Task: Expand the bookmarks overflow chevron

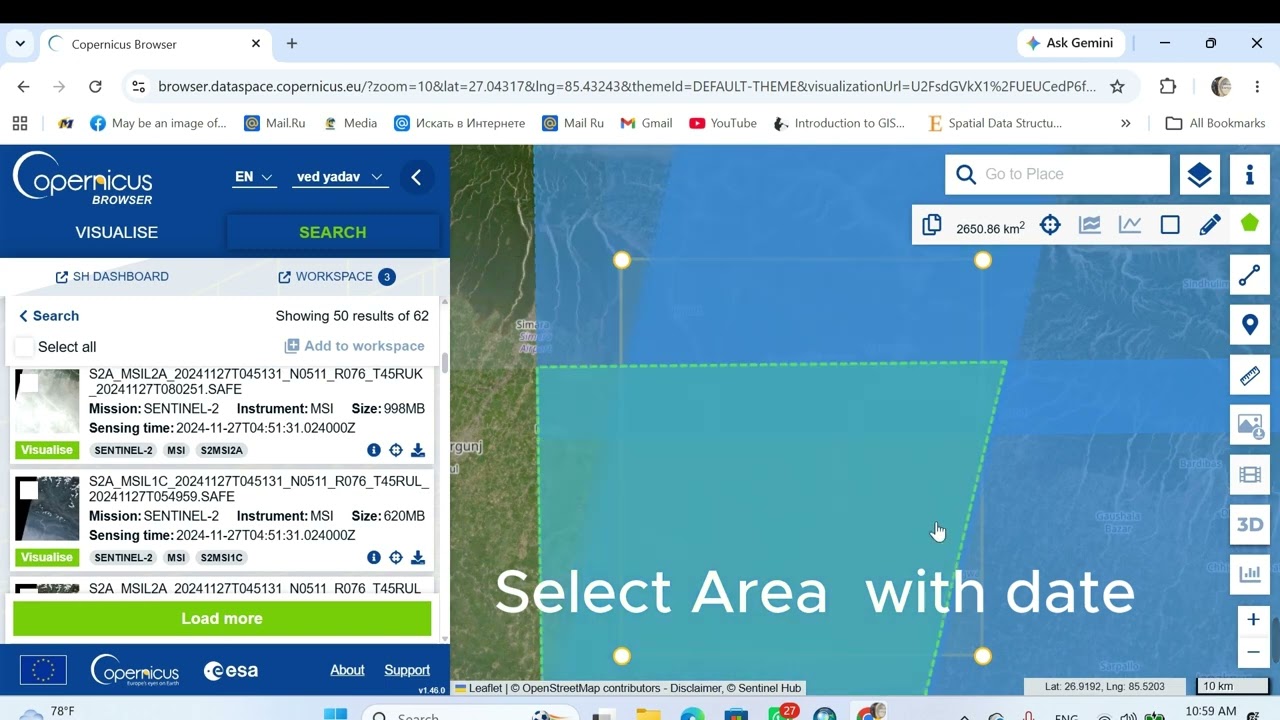Action: tap(1126, 123)
